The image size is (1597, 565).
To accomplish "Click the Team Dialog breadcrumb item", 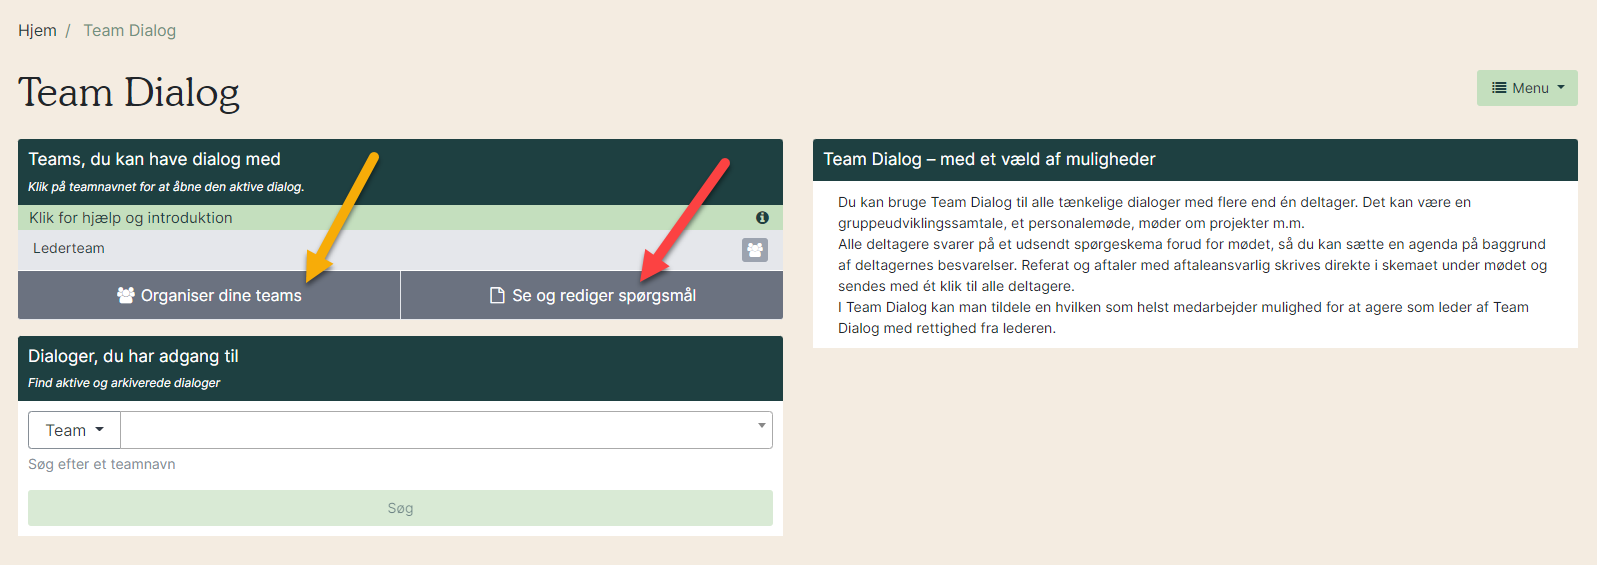I will point(130,30).
